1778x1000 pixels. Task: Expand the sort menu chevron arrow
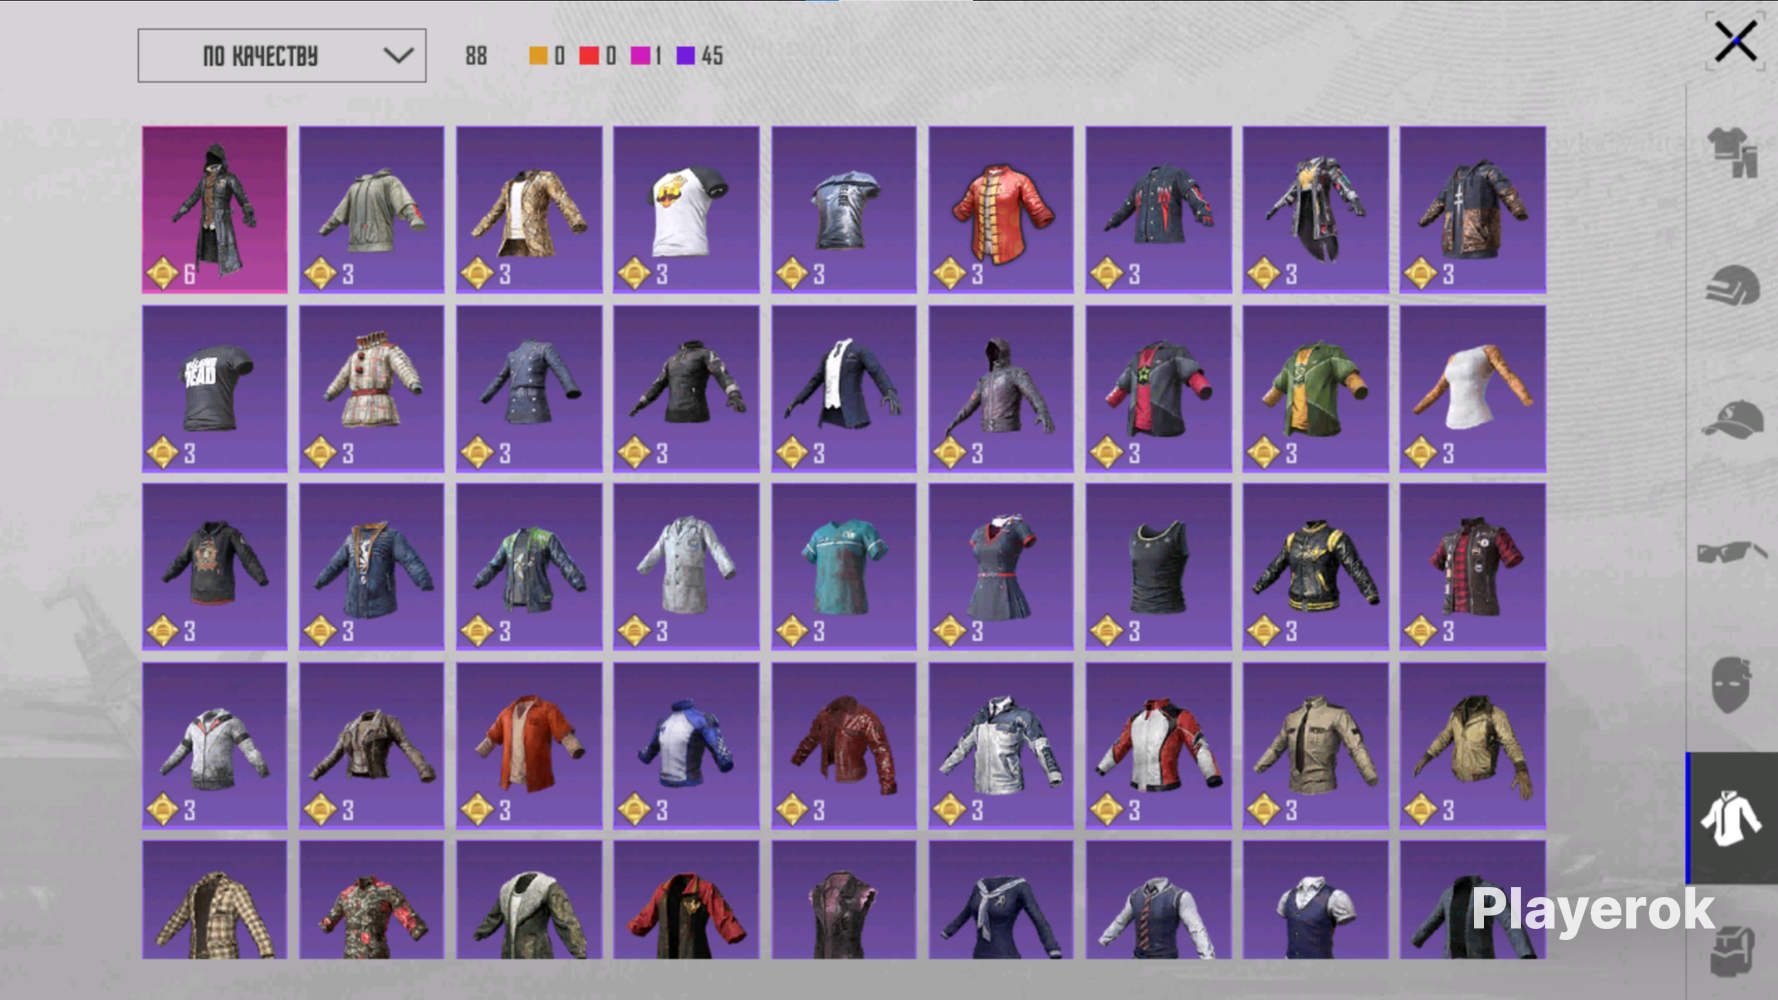[398, 56]
